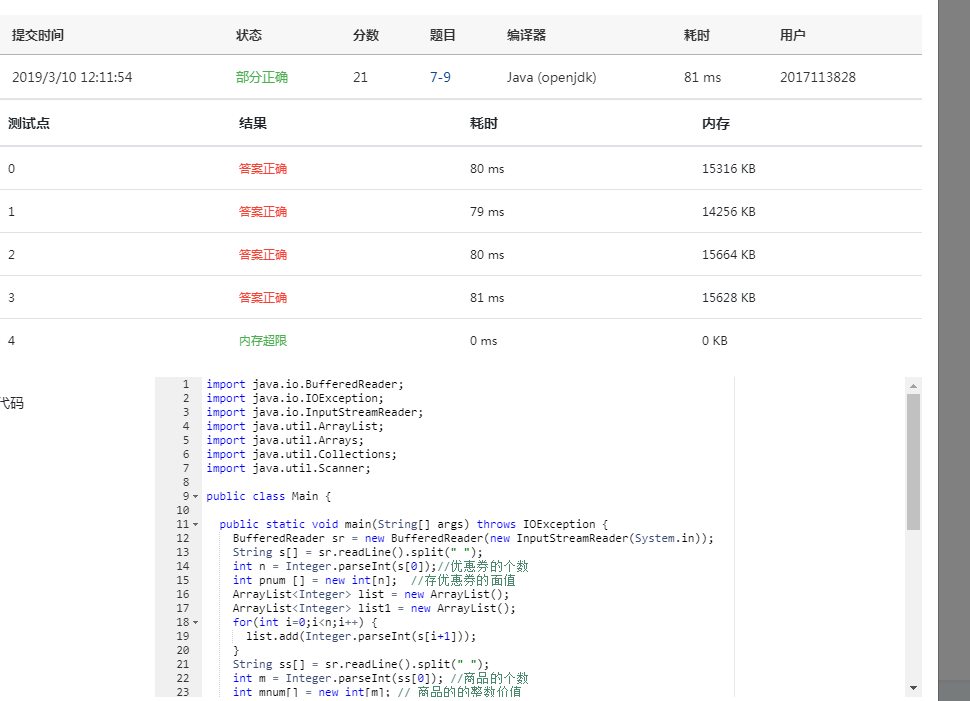Click the 内存 column header

point(716,124)
